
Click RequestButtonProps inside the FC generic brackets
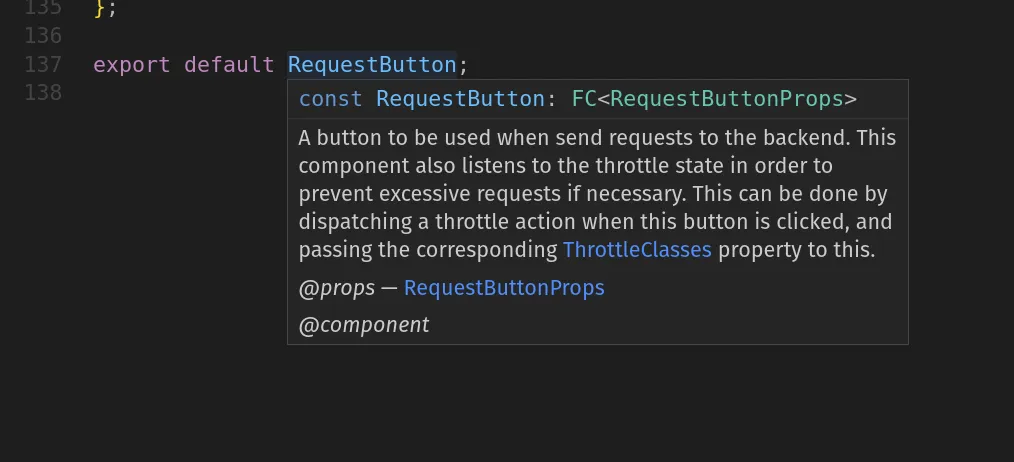tap(727, 99)
